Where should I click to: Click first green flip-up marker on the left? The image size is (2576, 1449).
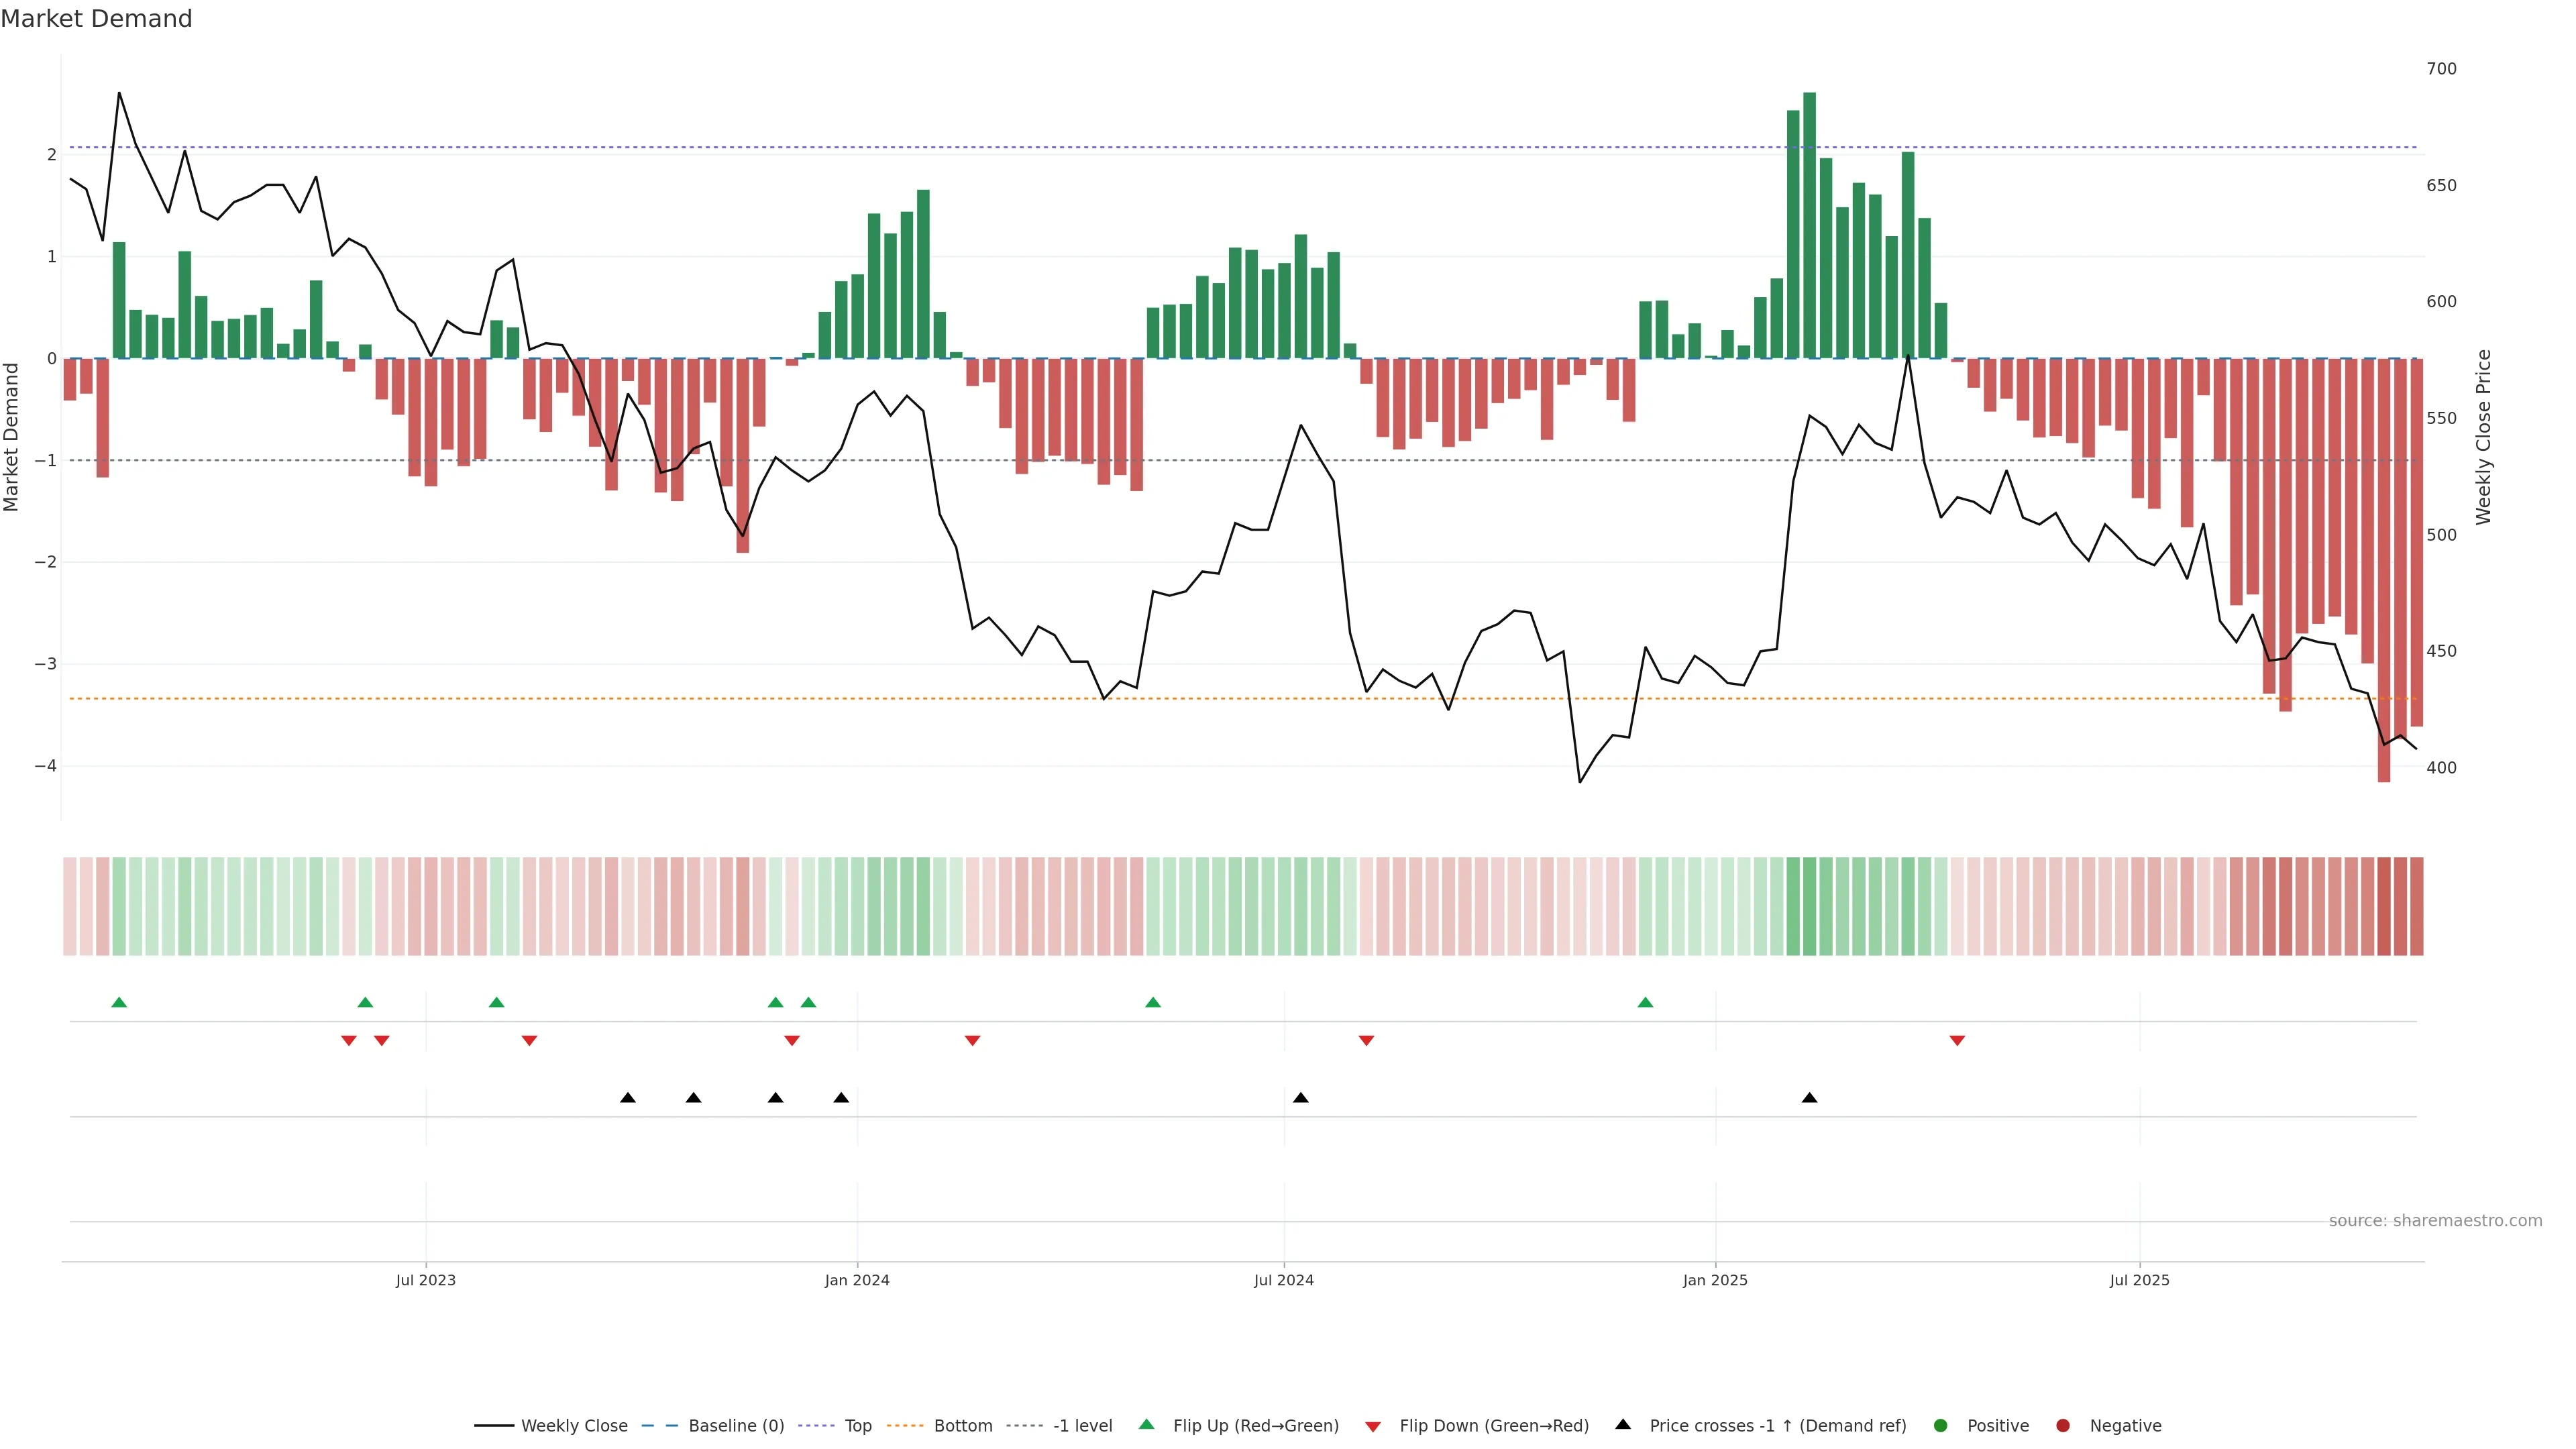coord(119,1002)
